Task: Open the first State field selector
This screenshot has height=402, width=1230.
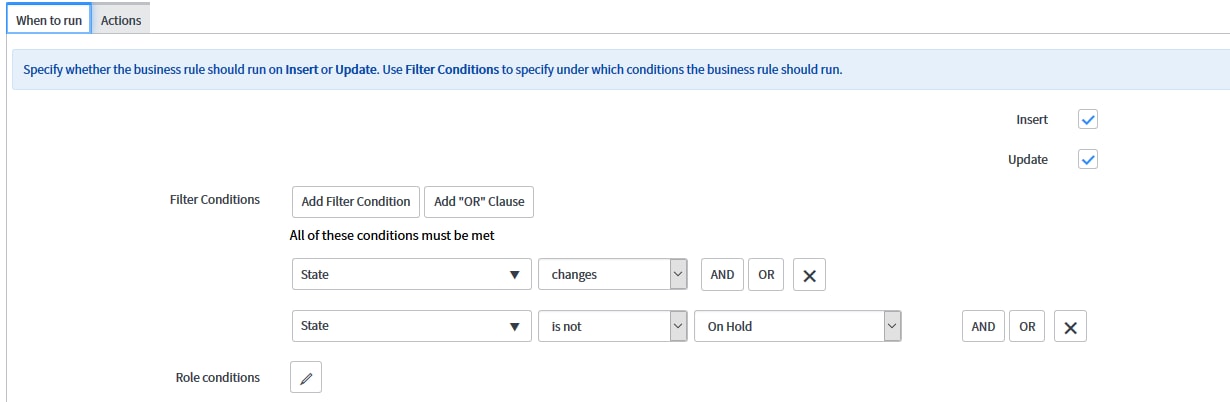Action: tap(411, 275)
